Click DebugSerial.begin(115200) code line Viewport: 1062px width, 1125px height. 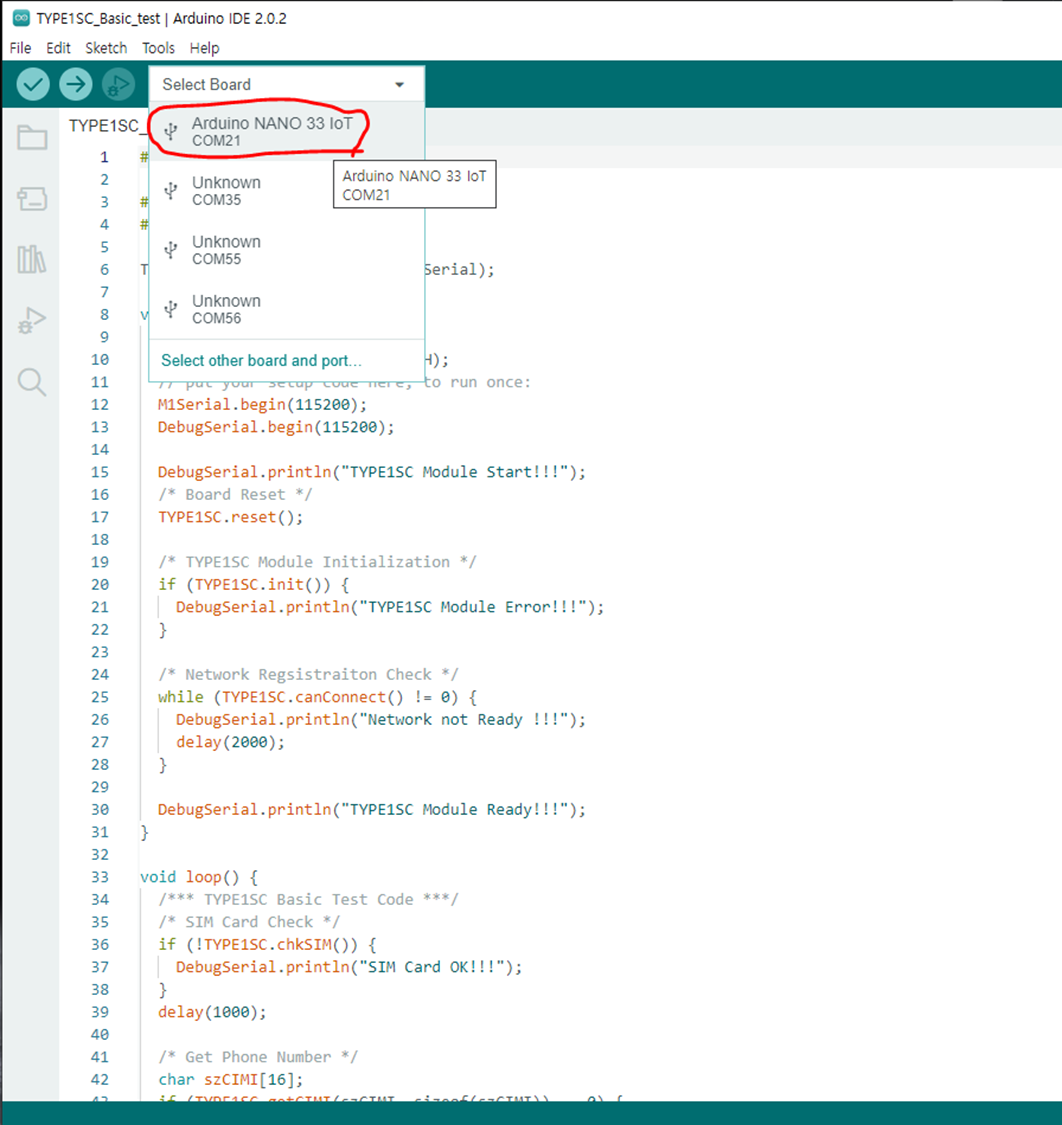click(x=276, y=427)
